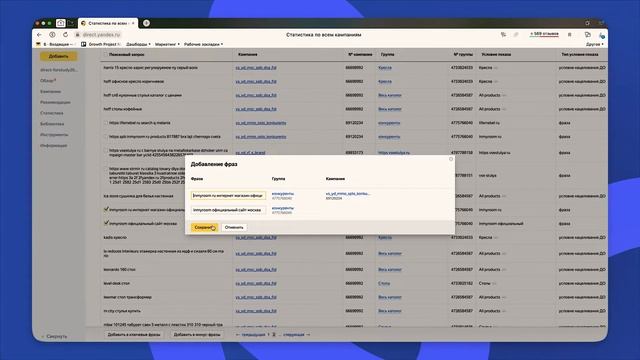Open the campaign link in the 'hoff столы кофейные' row
The image size is (640, 360).
(256, 109)
